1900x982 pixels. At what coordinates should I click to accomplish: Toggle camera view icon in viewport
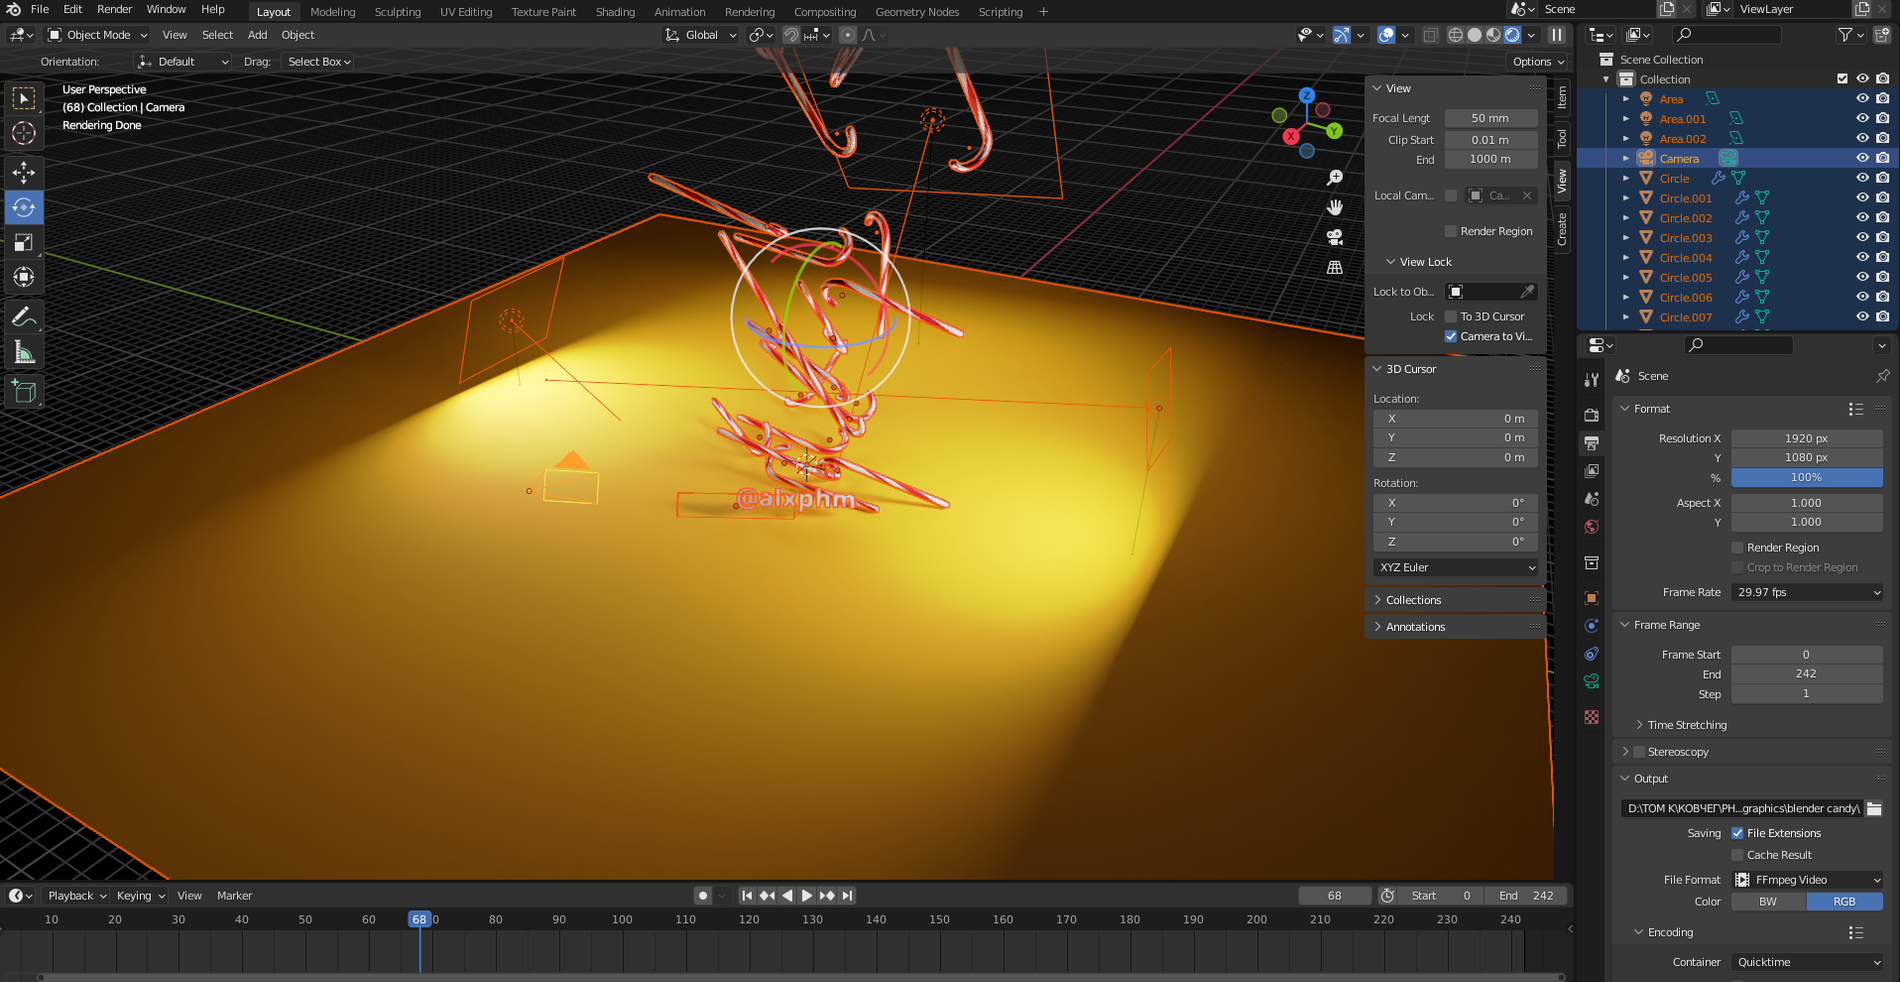(1335, 238)
